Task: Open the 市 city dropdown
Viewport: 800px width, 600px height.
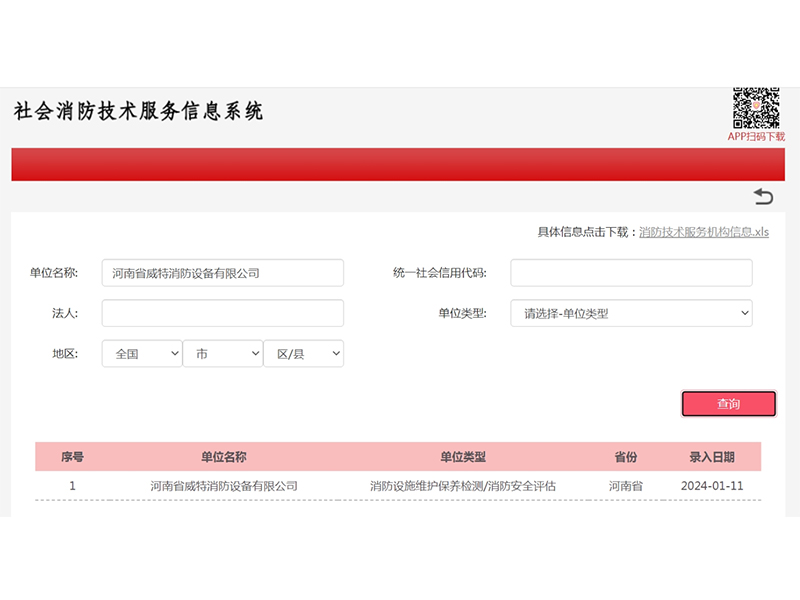Action: click(223, 354)
